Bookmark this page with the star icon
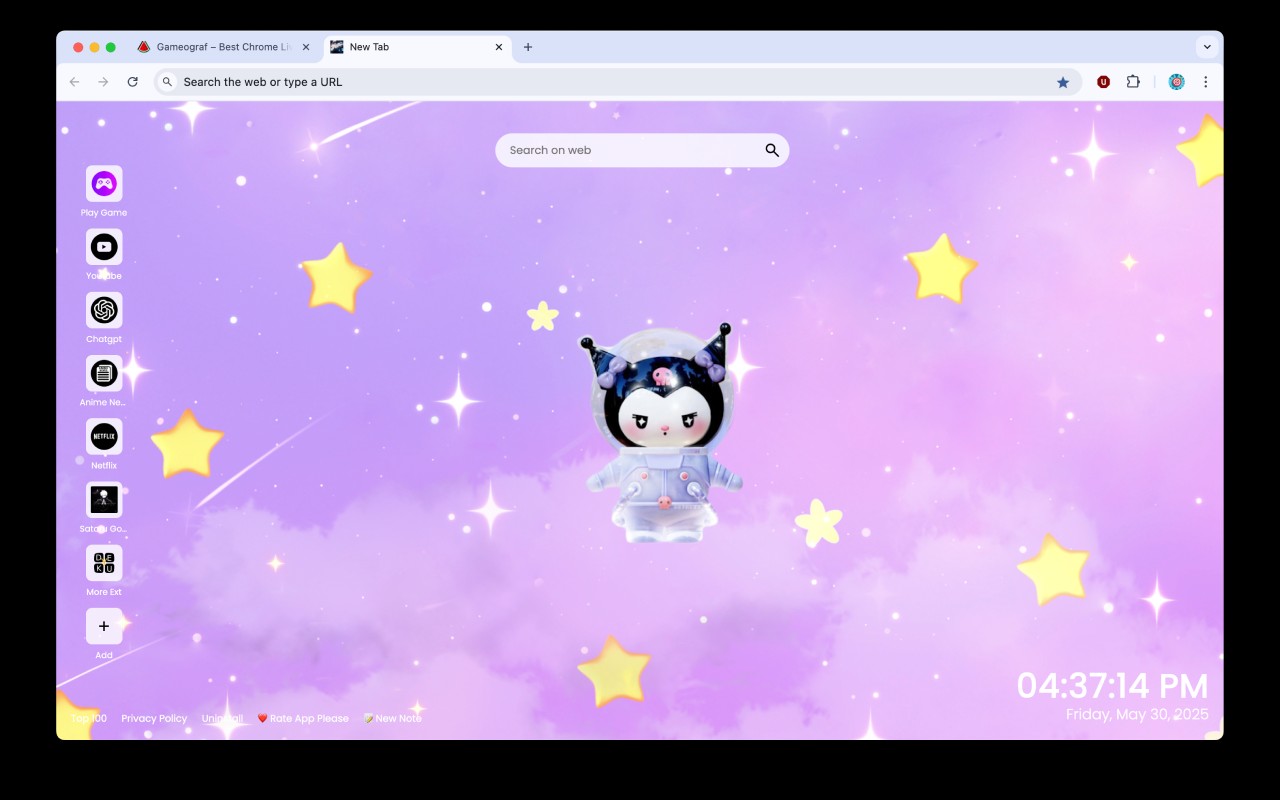Viewport: 1280px width, 800px height. (1063, 82)
